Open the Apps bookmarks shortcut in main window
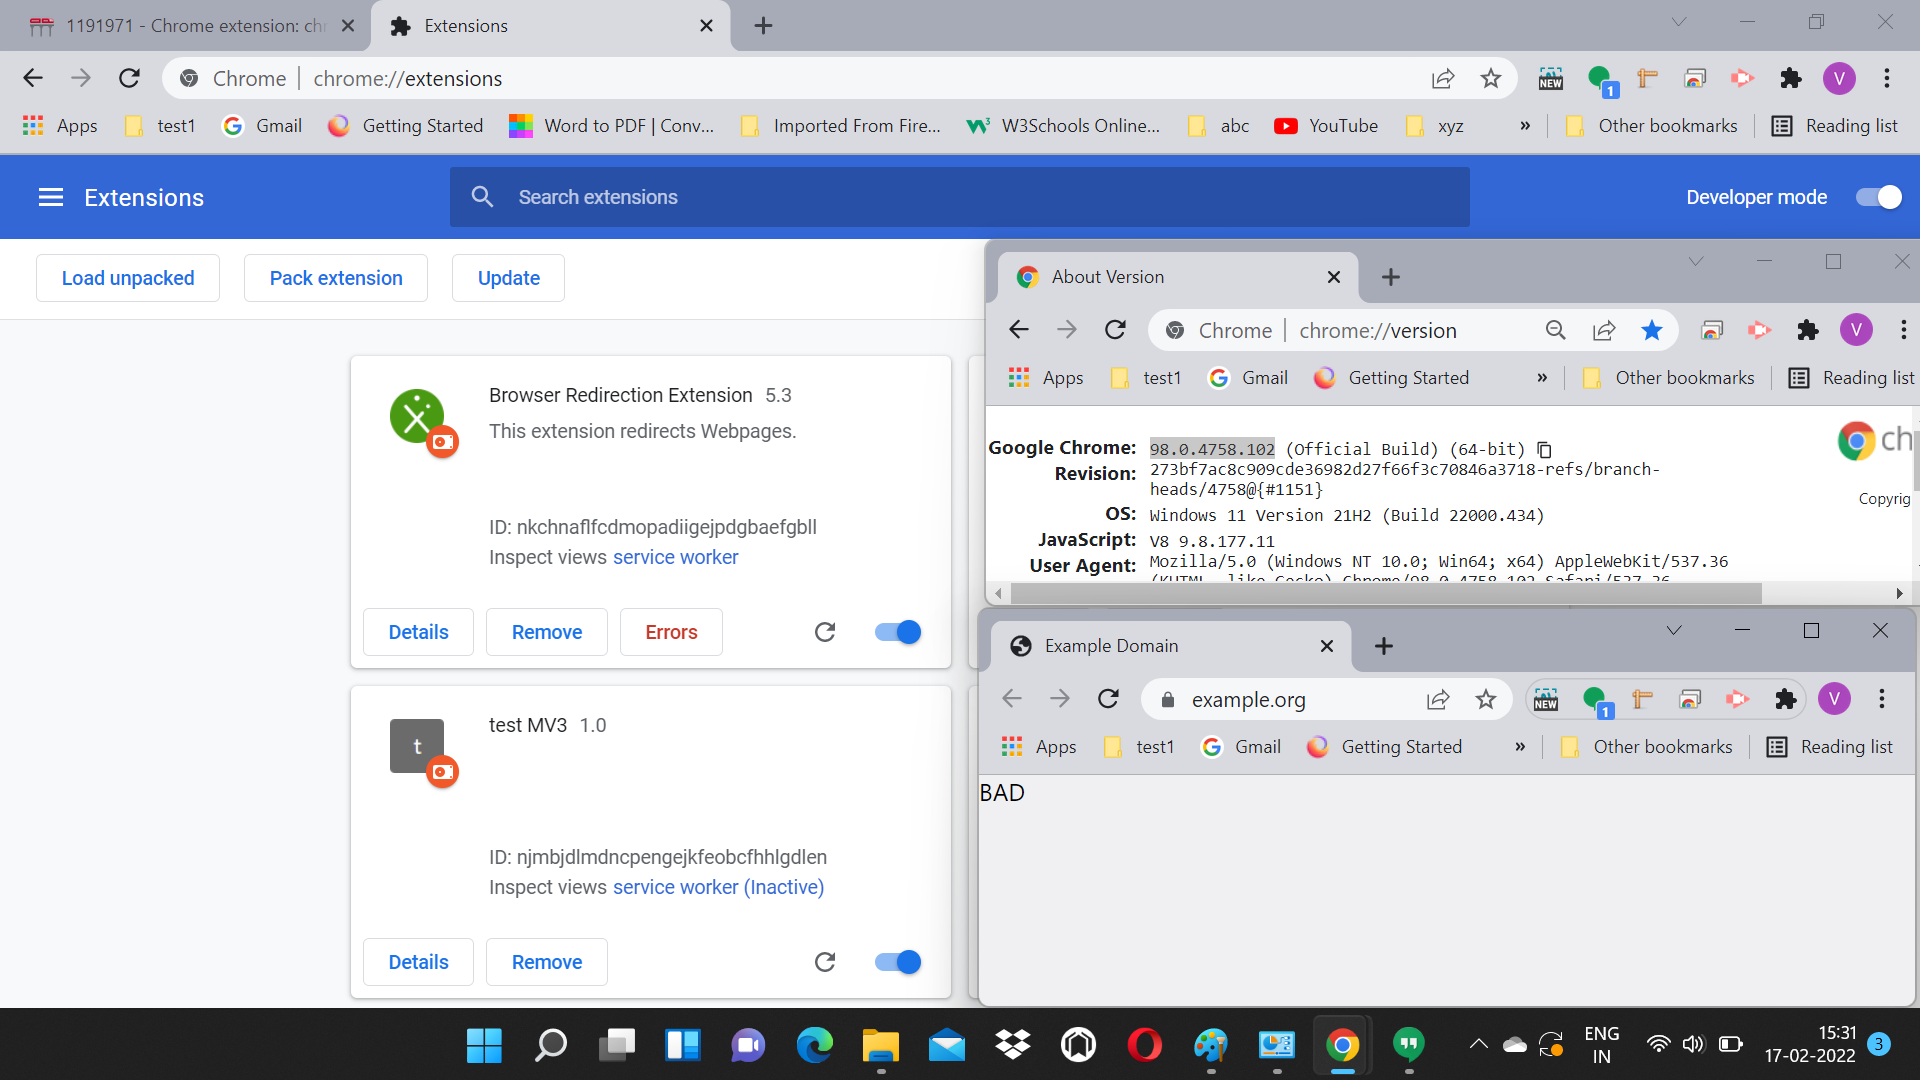The height and width of the screenshot is (1080, 1920). coord(60,125)
